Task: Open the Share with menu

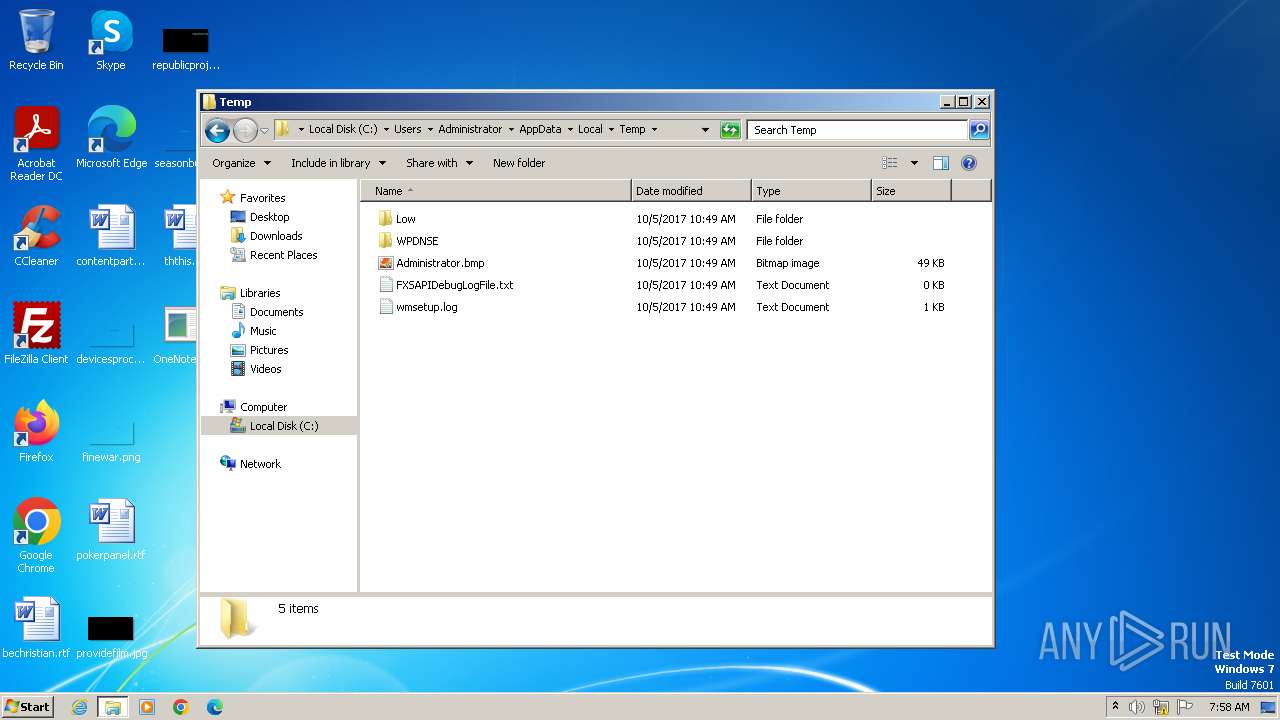Action: point(439,163)
